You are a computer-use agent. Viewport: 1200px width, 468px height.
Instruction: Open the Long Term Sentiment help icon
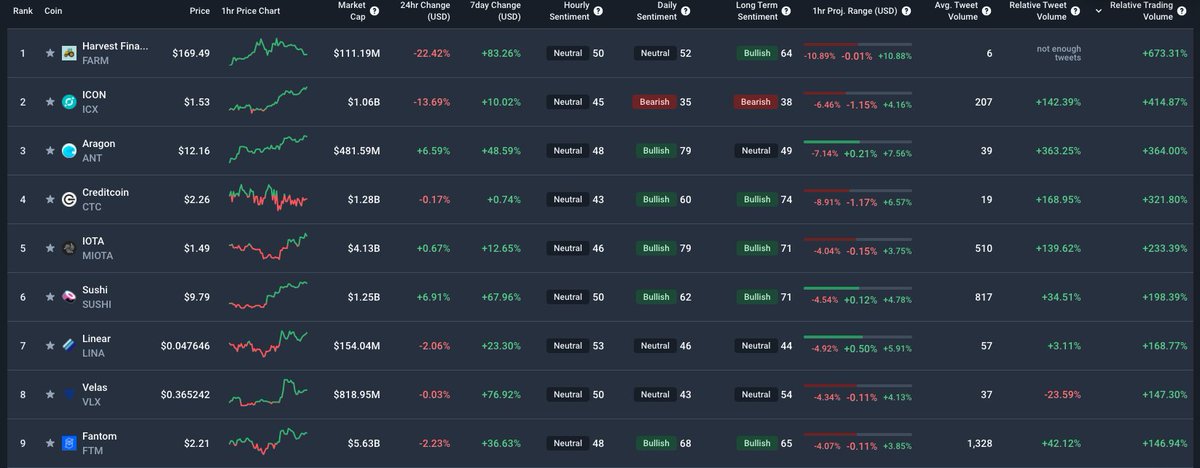coord(786,12)
